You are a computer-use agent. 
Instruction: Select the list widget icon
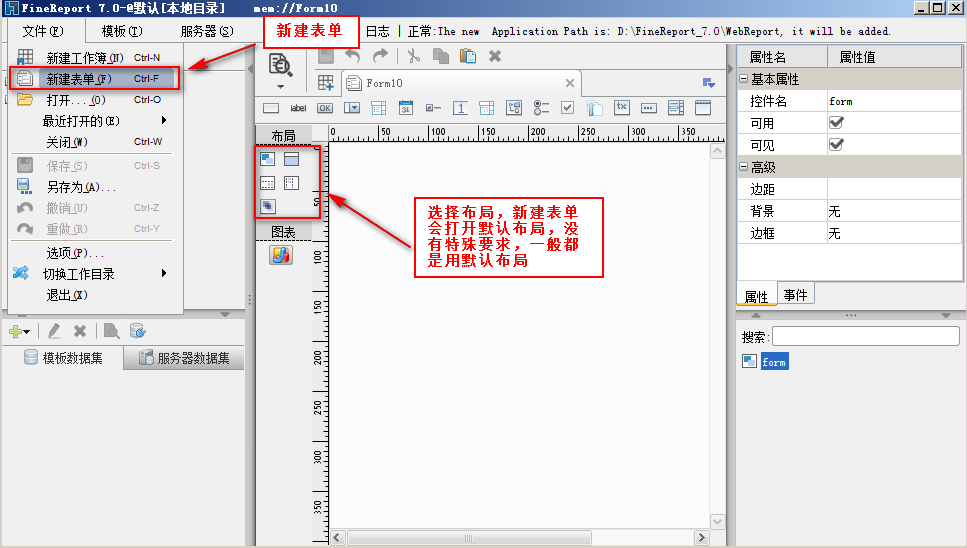pyautogui.click(x=676, y=108)
